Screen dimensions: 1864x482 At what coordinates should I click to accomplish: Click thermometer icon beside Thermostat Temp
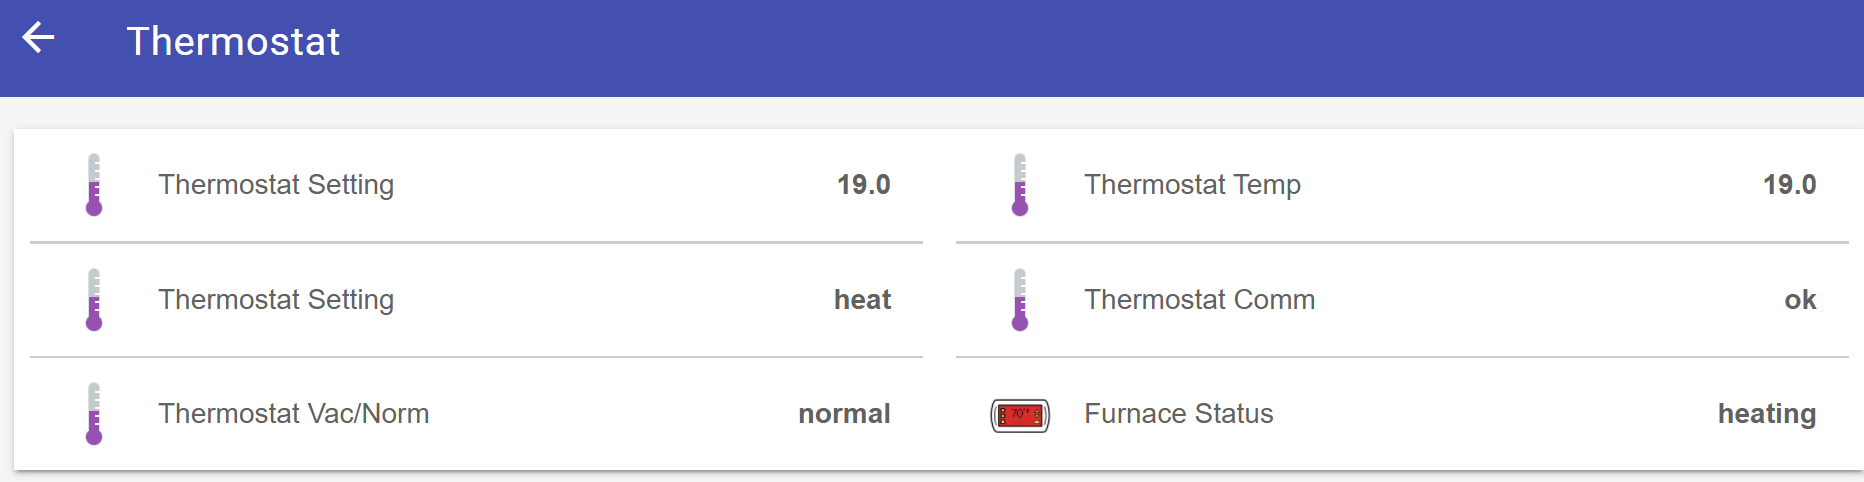1020,184
